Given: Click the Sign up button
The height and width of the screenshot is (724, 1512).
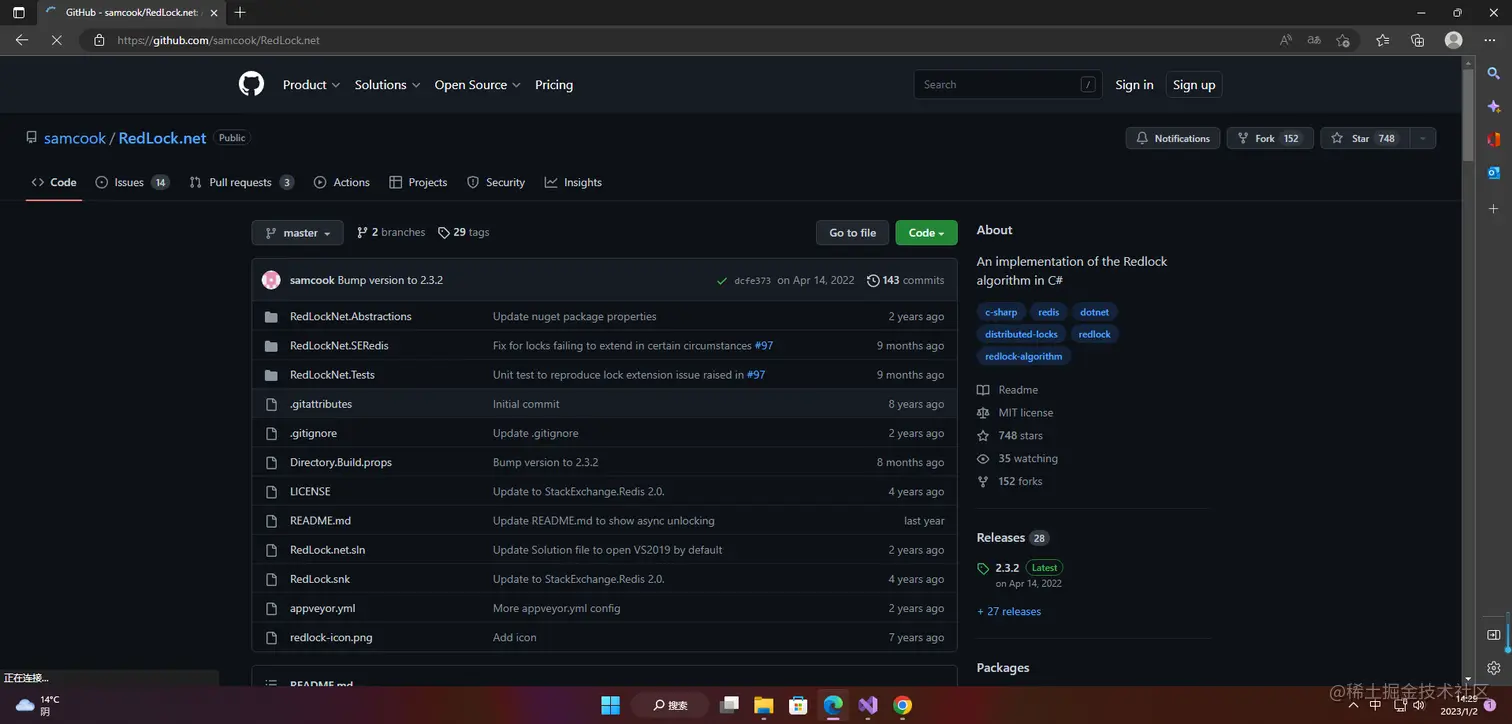Looking at the screenshot, I should click(1194, 85).
